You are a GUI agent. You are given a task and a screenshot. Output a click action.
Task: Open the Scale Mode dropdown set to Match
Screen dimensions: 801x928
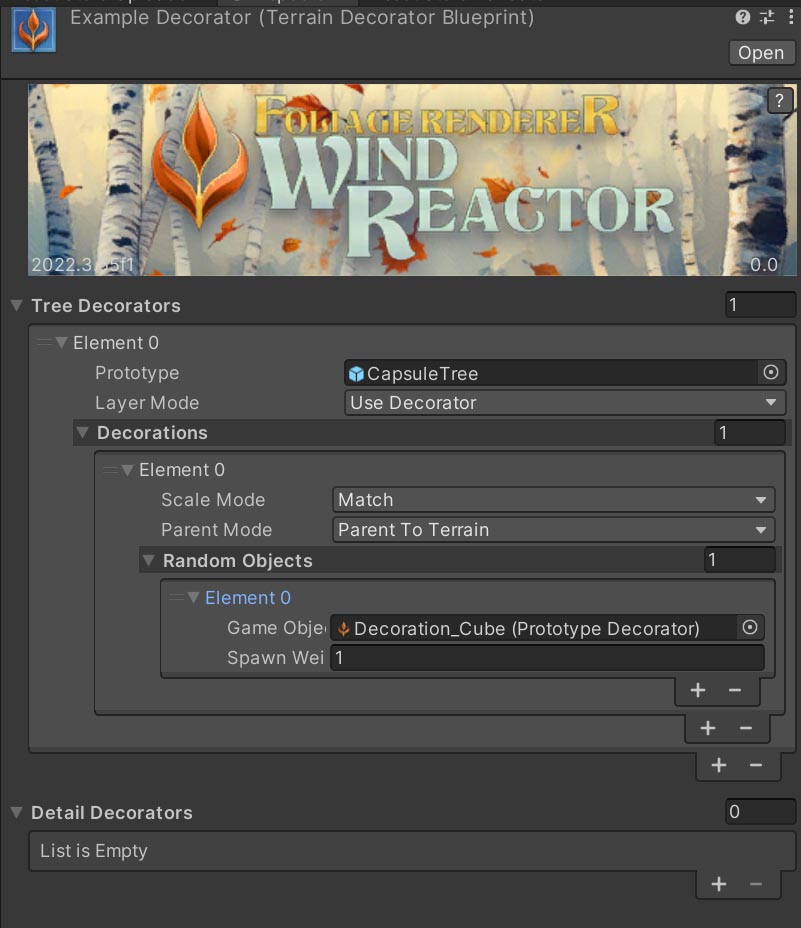[x=553, y=500]
